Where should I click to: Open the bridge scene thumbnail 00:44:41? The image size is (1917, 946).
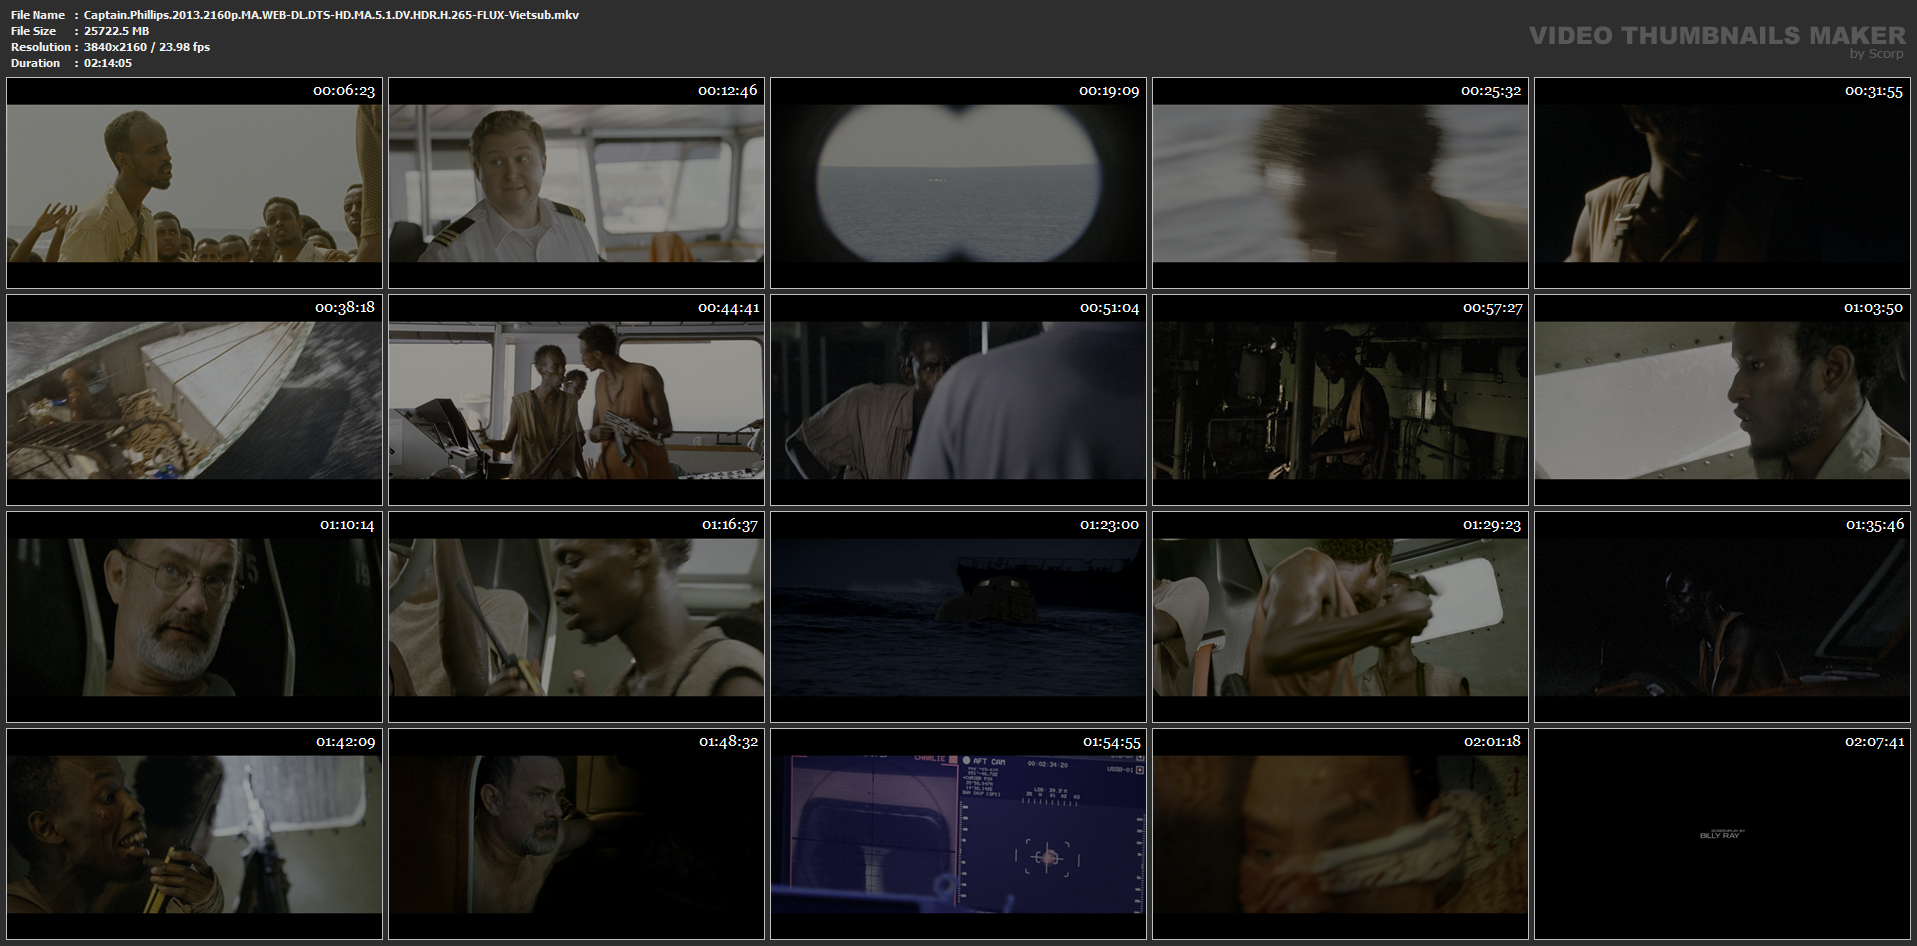576,400
